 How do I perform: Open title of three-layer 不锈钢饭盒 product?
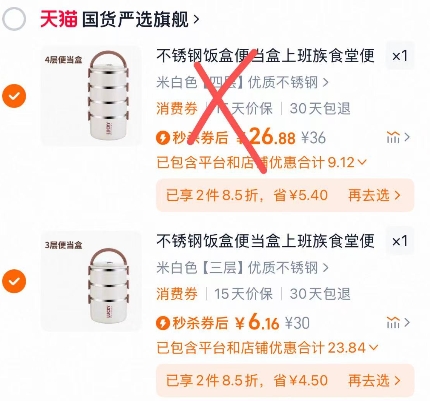266,241
